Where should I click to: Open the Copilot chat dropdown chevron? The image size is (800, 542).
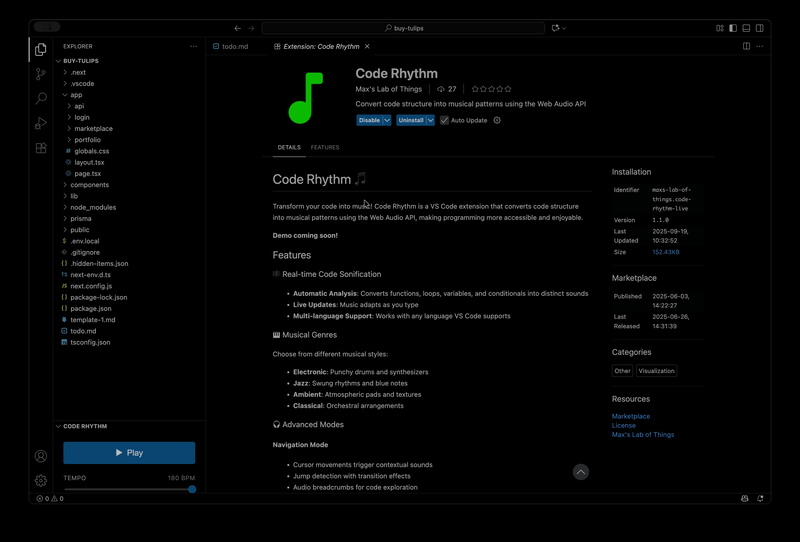coord(564,28)
